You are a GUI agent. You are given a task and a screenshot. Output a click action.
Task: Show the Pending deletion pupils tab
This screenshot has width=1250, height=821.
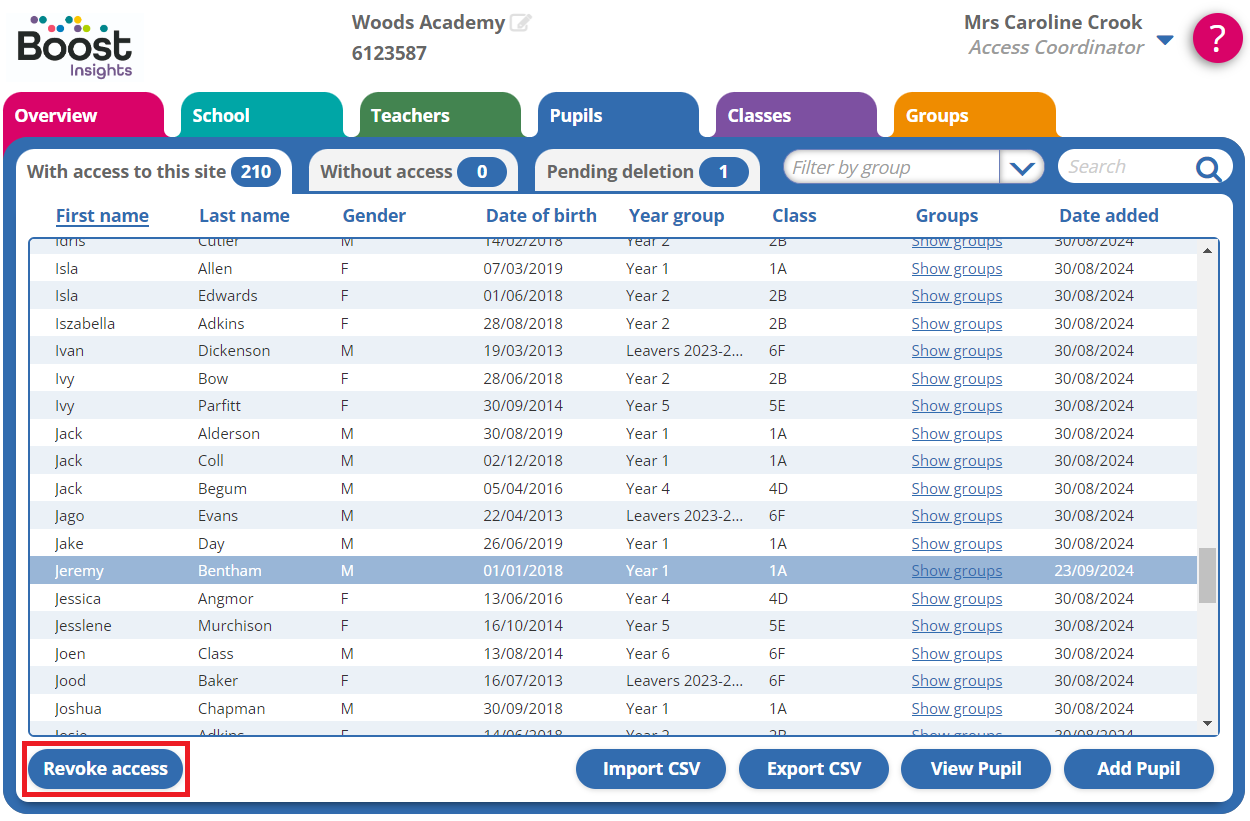(x=647, y=172)
